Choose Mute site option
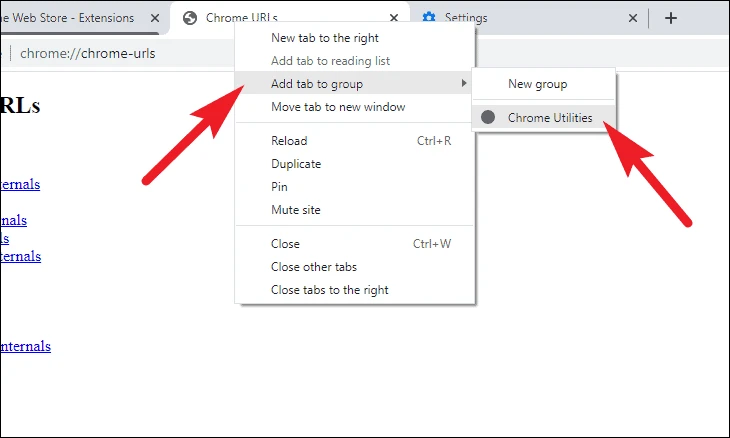 355,209
